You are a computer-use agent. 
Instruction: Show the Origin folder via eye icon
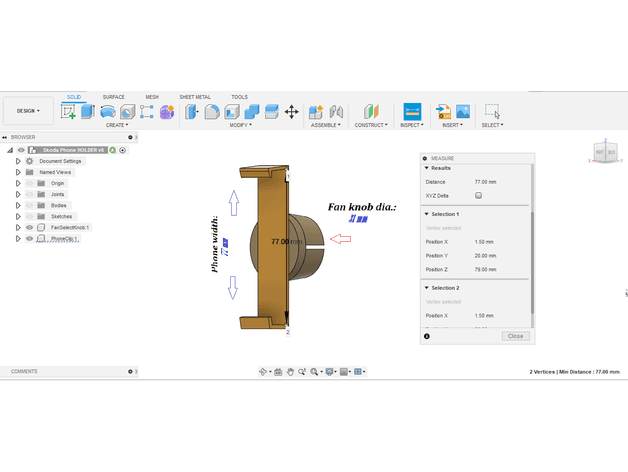(x=30, y=184)
